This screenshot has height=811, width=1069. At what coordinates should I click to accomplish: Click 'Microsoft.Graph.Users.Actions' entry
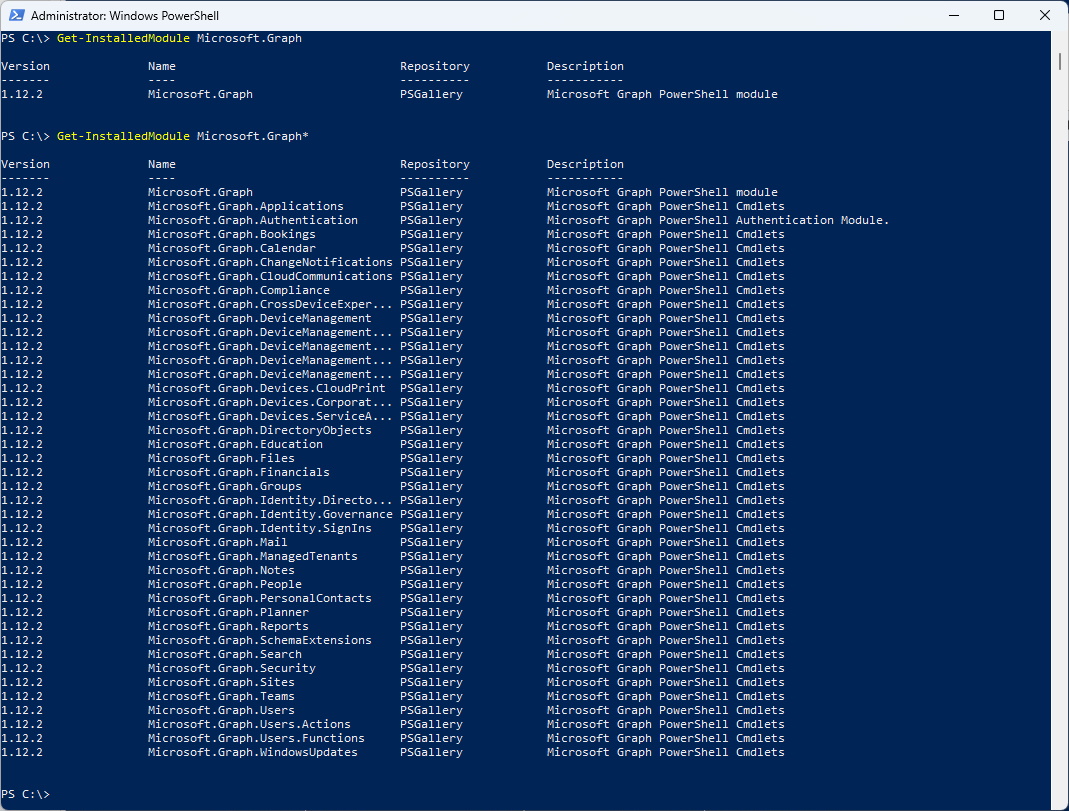pos(250,724)
